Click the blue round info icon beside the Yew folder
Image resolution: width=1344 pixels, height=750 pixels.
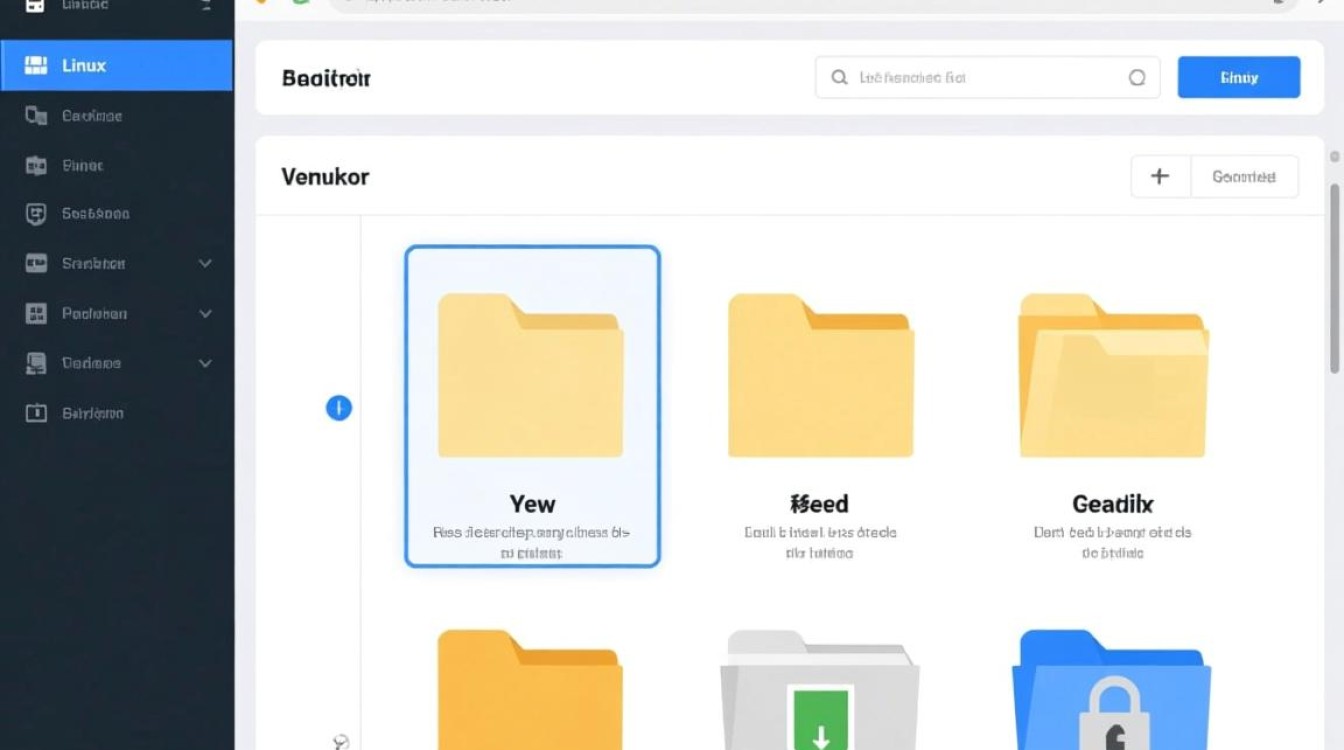[x=339, y=408]
